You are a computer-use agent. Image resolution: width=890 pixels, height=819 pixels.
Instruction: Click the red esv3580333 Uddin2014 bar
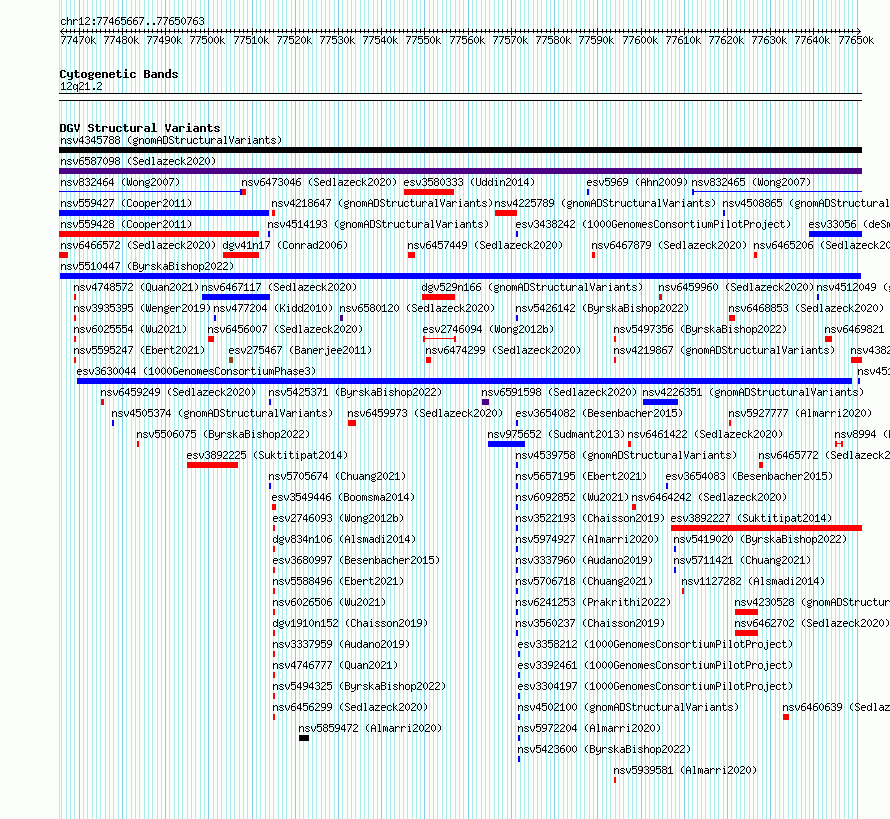429,192
